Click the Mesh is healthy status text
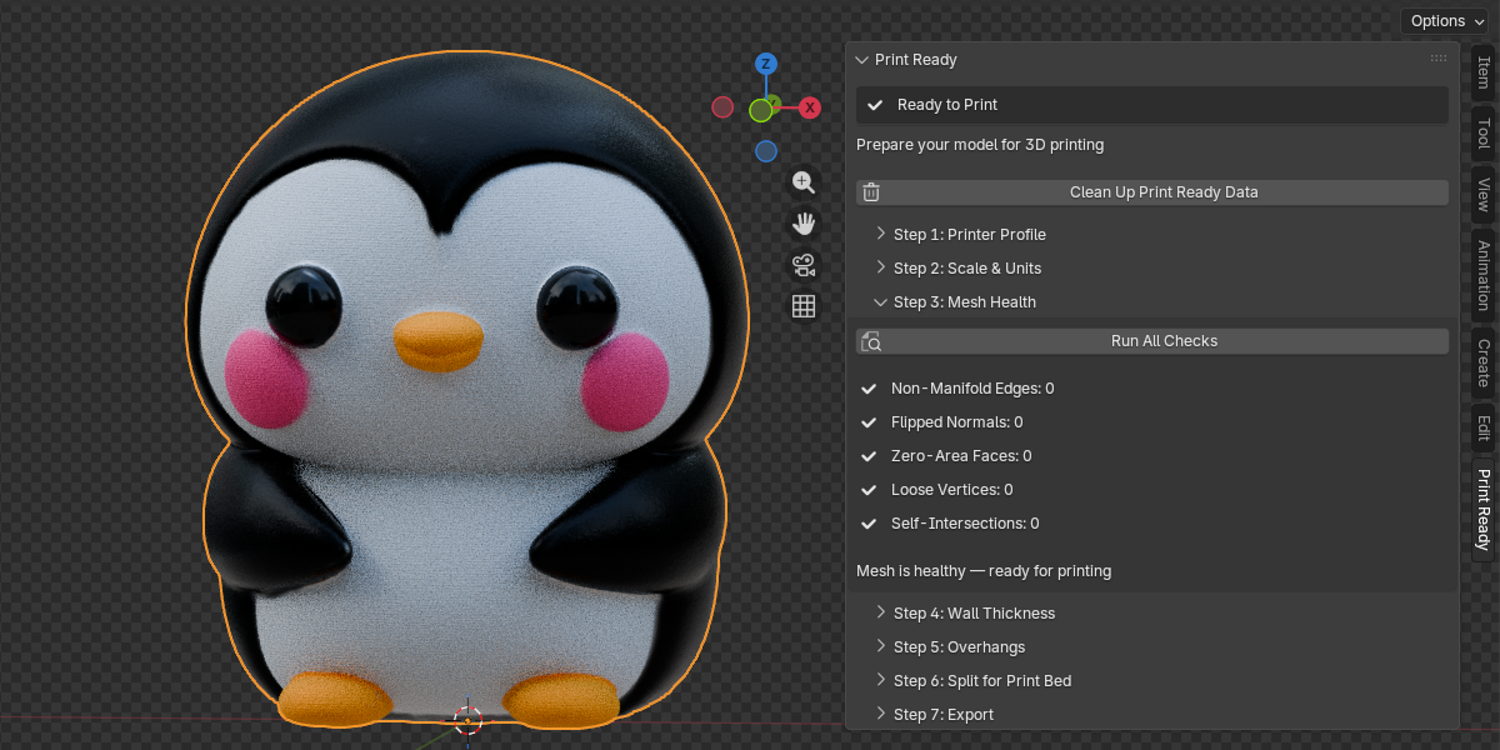 (984, 571)
